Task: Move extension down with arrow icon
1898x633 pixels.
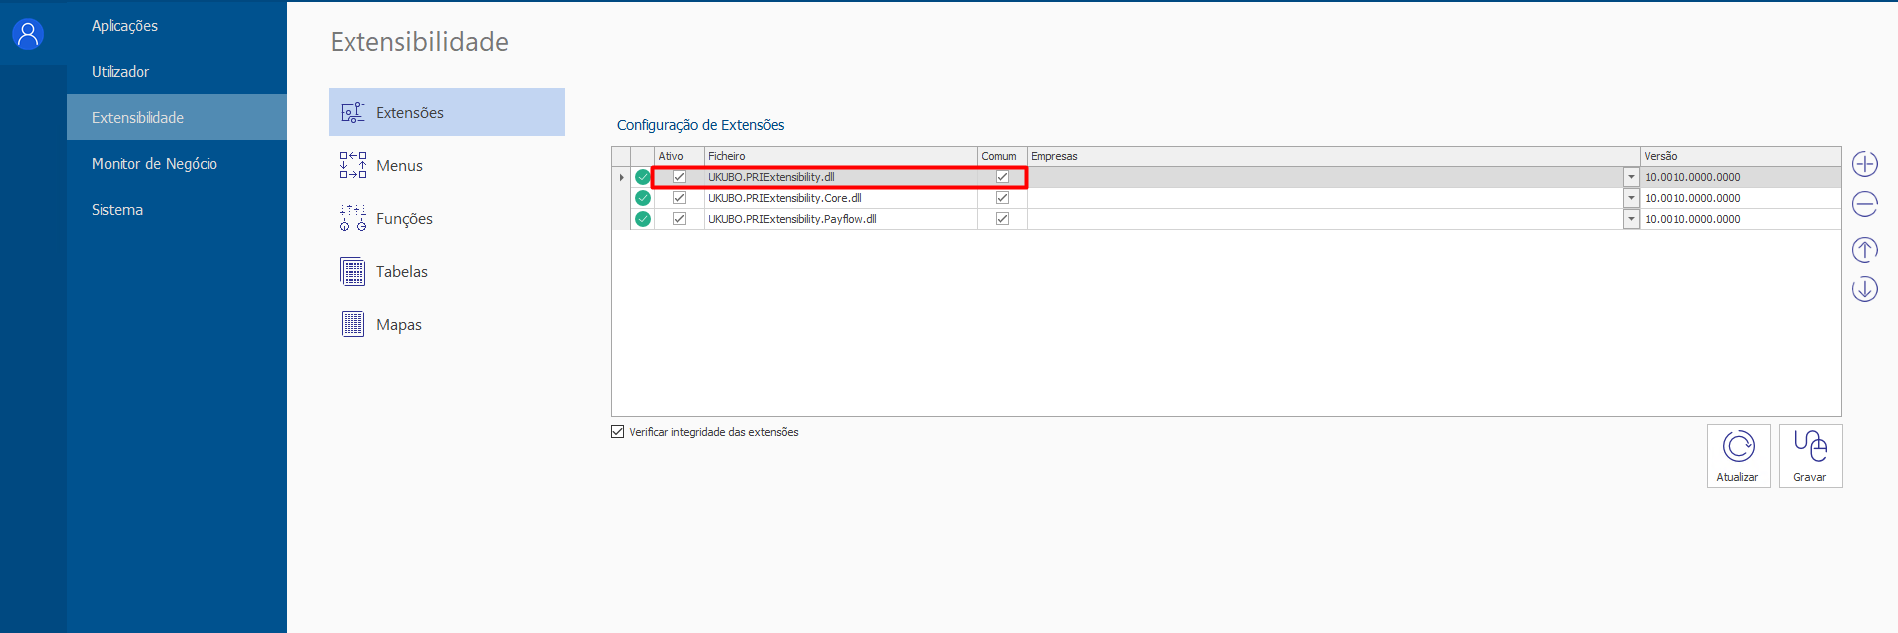Action: tap(1864, 289)
